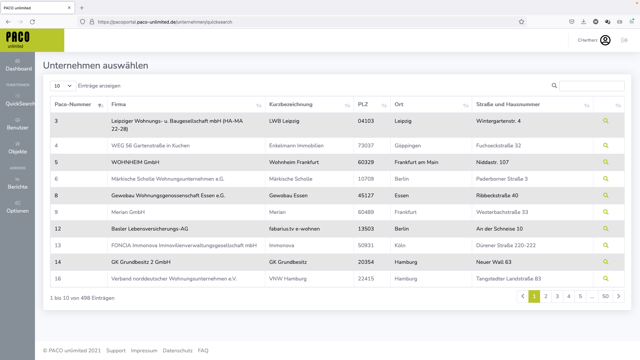Open GK Grundbesitz 2 GmbH via magnifier icon

pos(605,262)
